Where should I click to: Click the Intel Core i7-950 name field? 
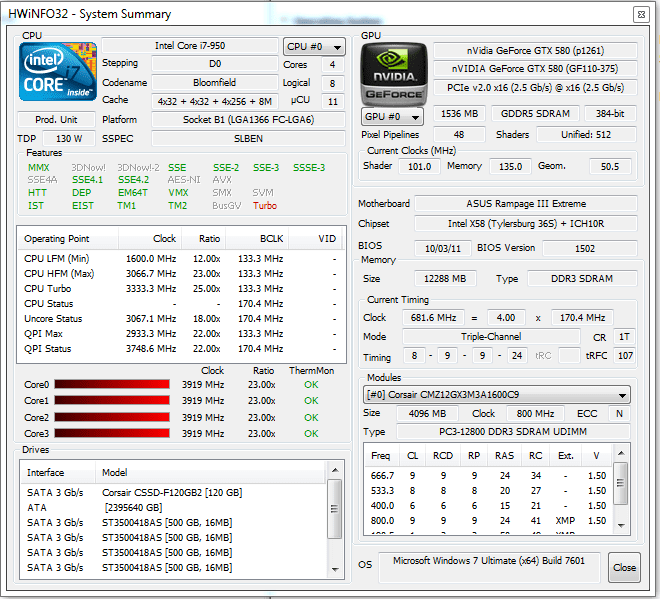(x=190, y=46)
